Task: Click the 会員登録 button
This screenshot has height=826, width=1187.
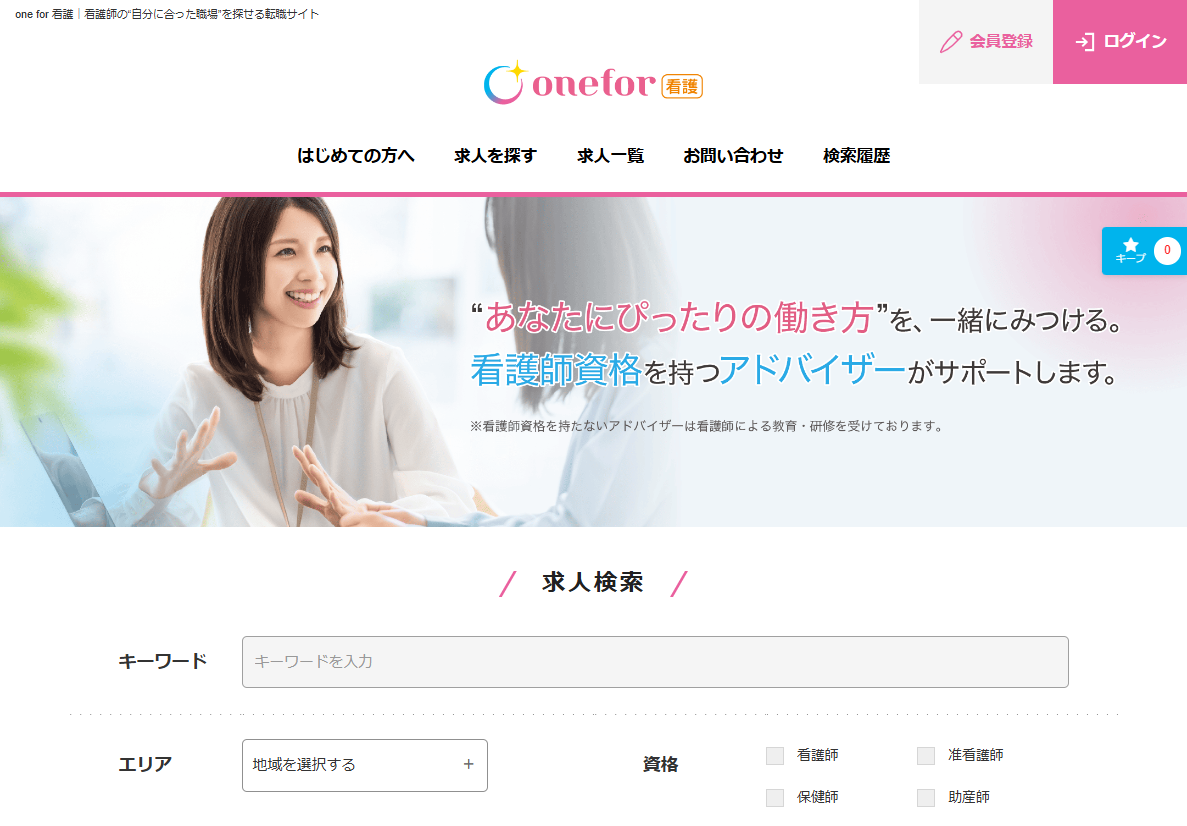Action: tap(986, 42)
